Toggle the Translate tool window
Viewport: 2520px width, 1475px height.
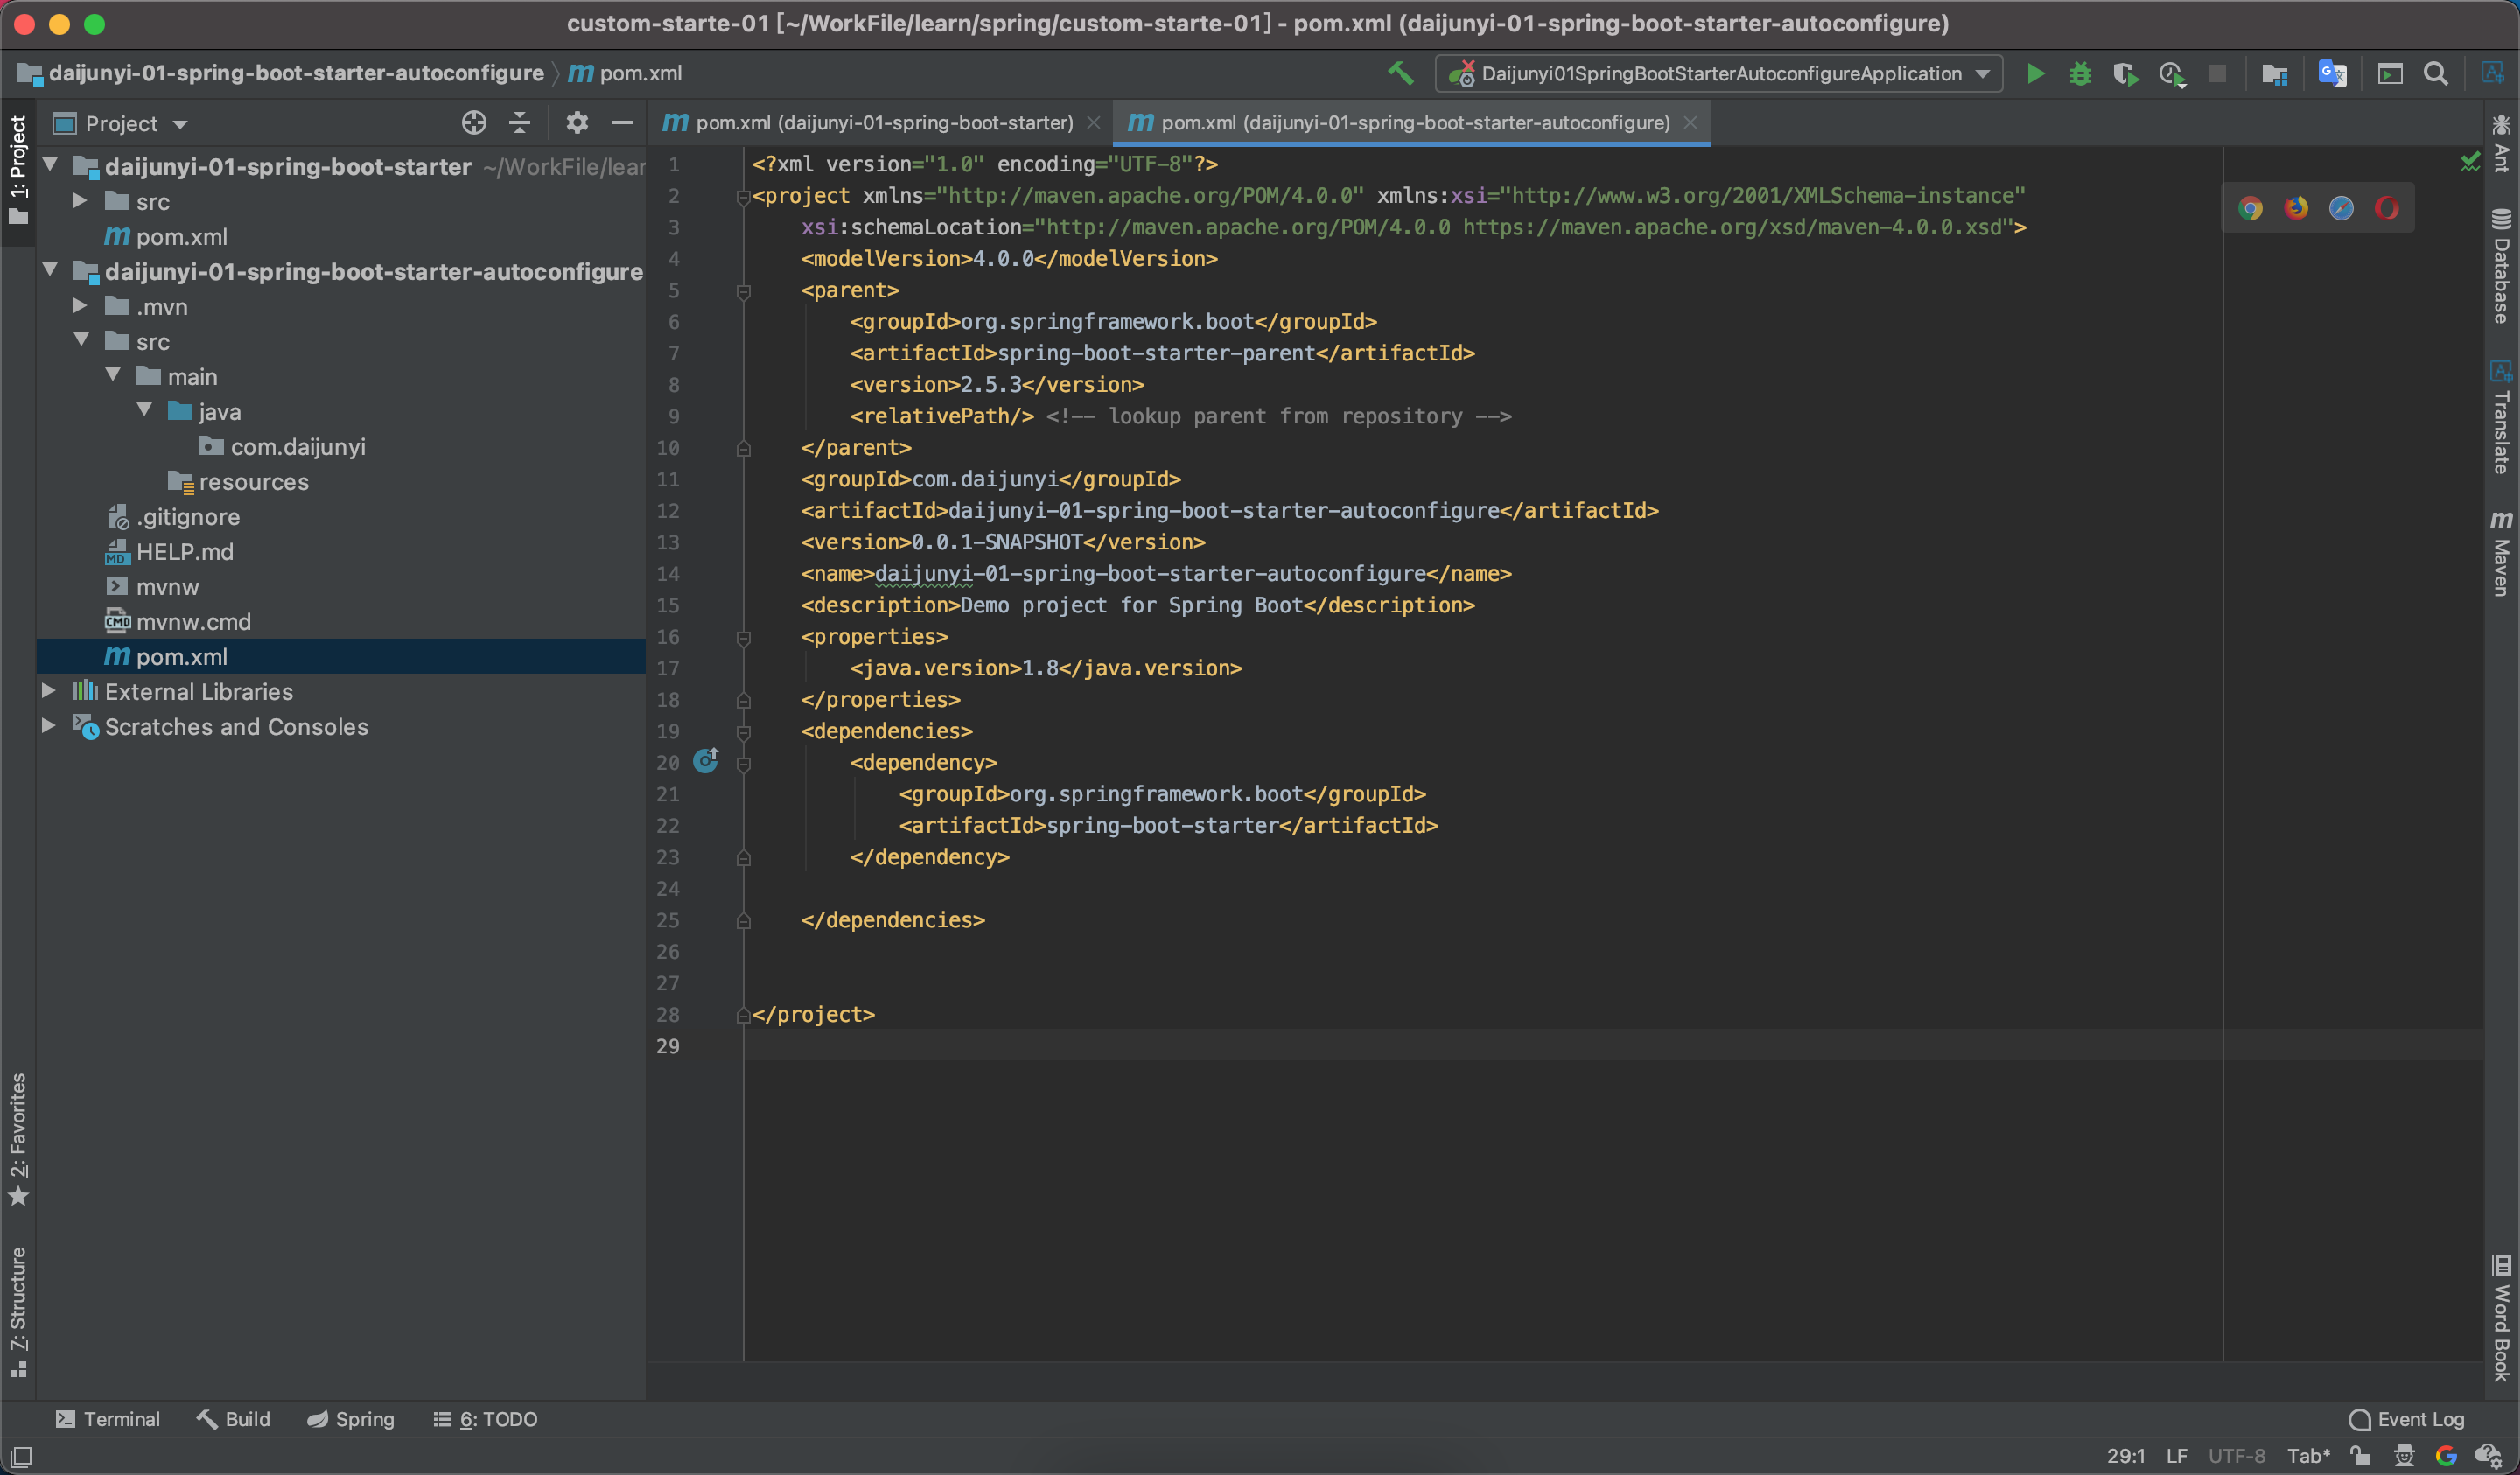(x=2501, y=418)
